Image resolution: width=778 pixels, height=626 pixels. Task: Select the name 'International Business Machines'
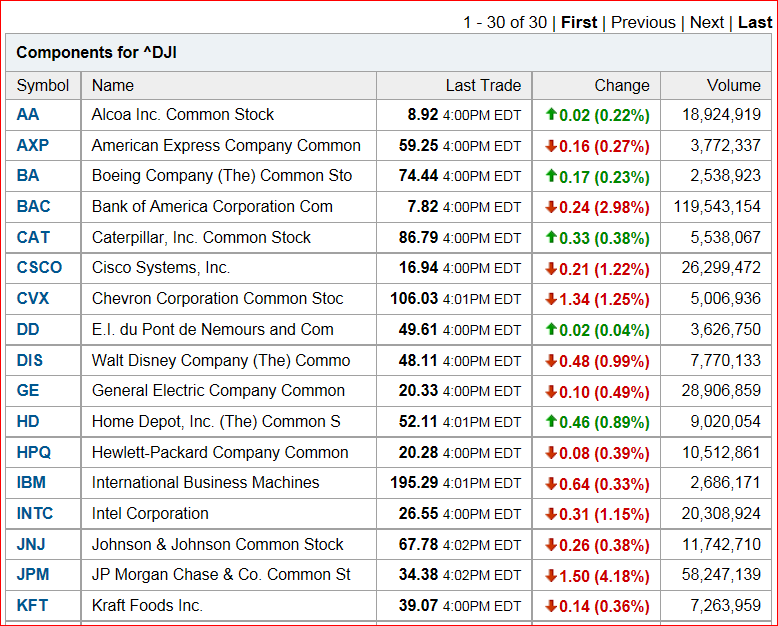205,482
